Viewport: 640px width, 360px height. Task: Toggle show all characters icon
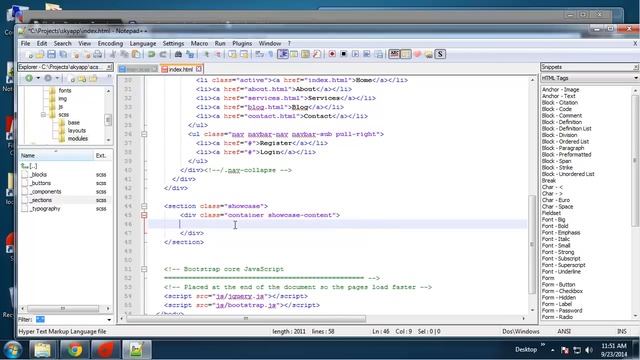pyautogui.click(x=271, y=54)
